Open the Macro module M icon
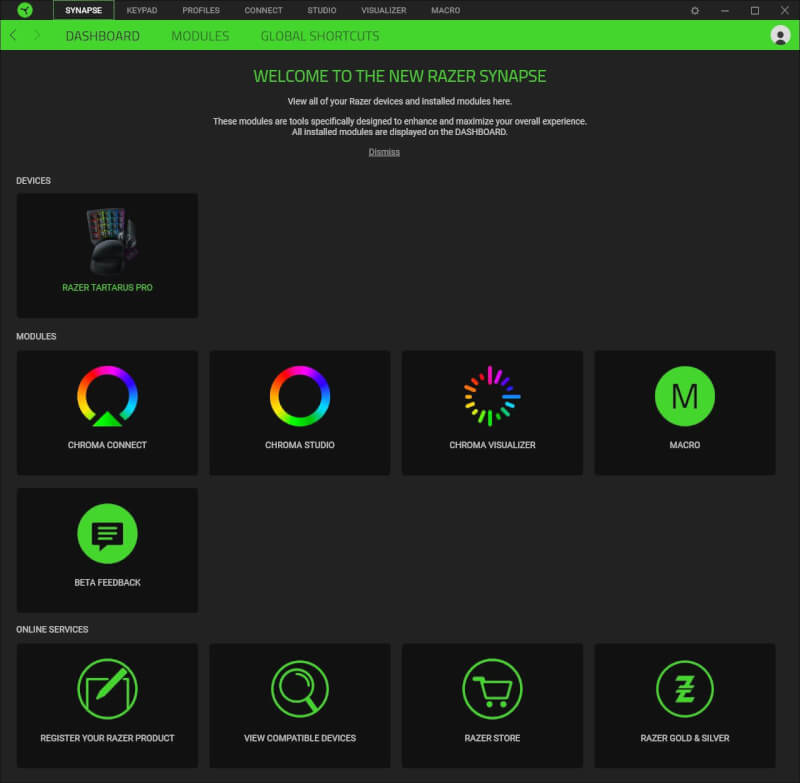Image resolution: width=800 pixels, height=783 pixels. [685, 396]
